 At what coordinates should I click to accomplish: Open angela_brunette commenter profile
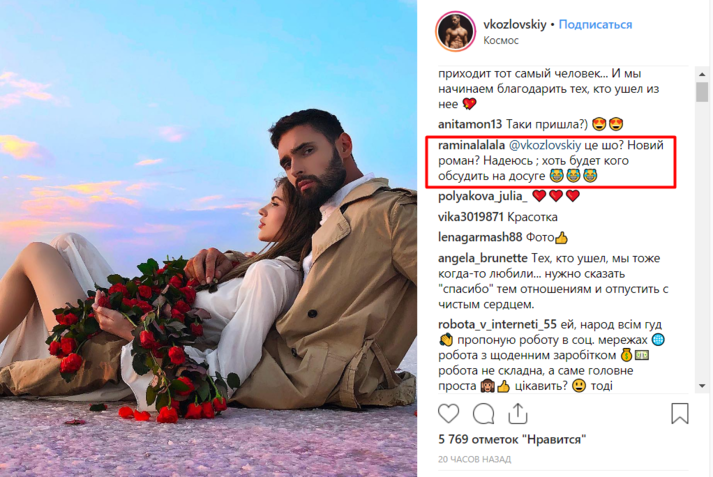click(x=482, y=258)
